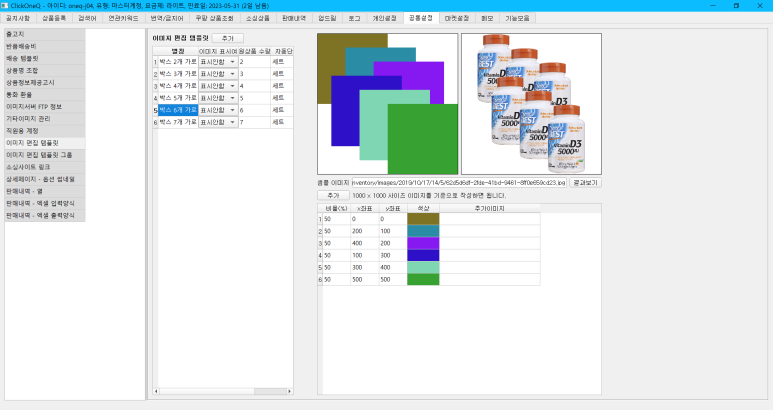This screenshot has width=773, height=410.
Task: Click 추가 button next to 이미지 편집 템플릿
Action: pyautogui.click(x=228, y=38)
